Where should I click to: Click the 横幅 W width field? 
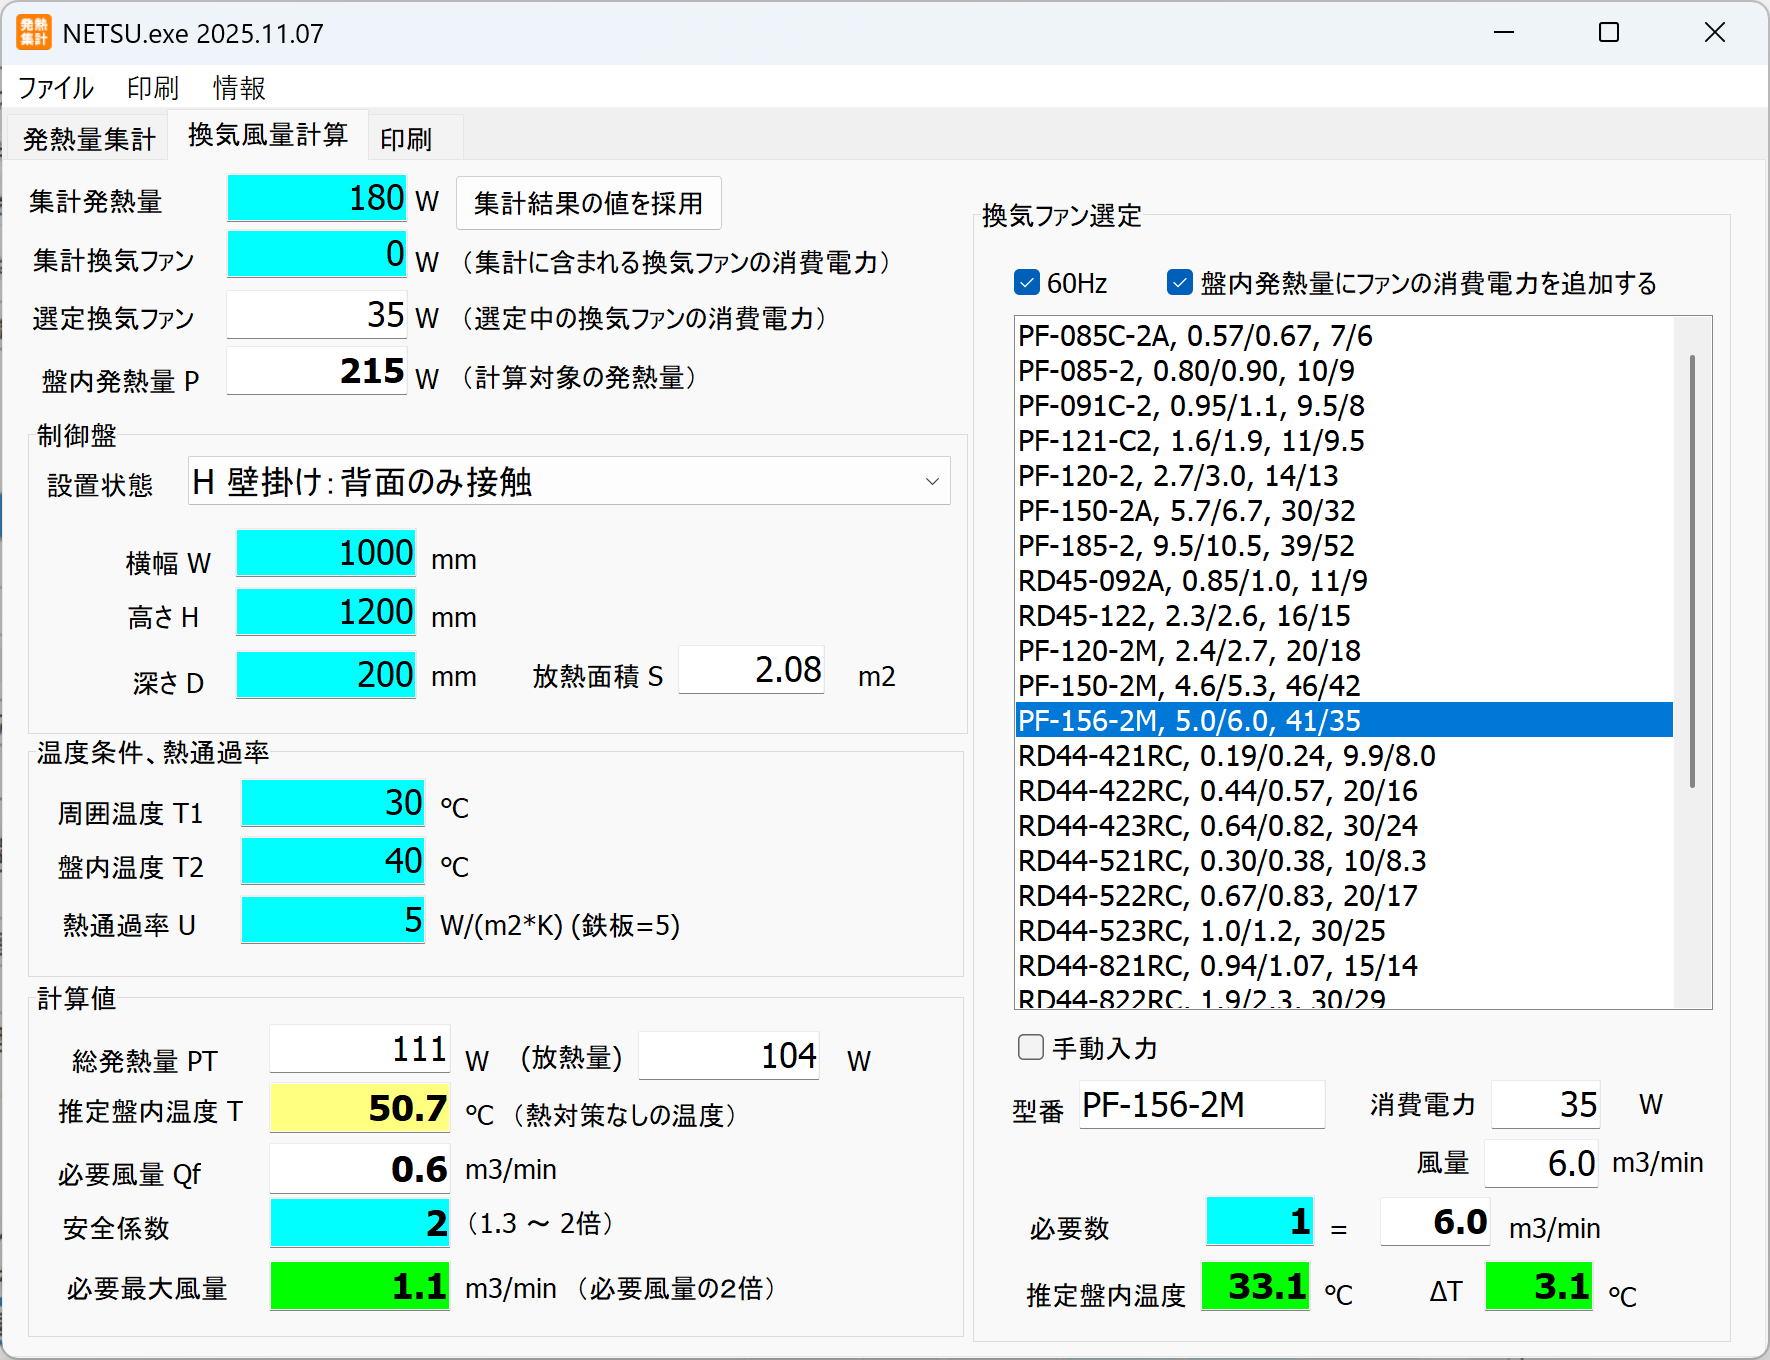(326, 553)
